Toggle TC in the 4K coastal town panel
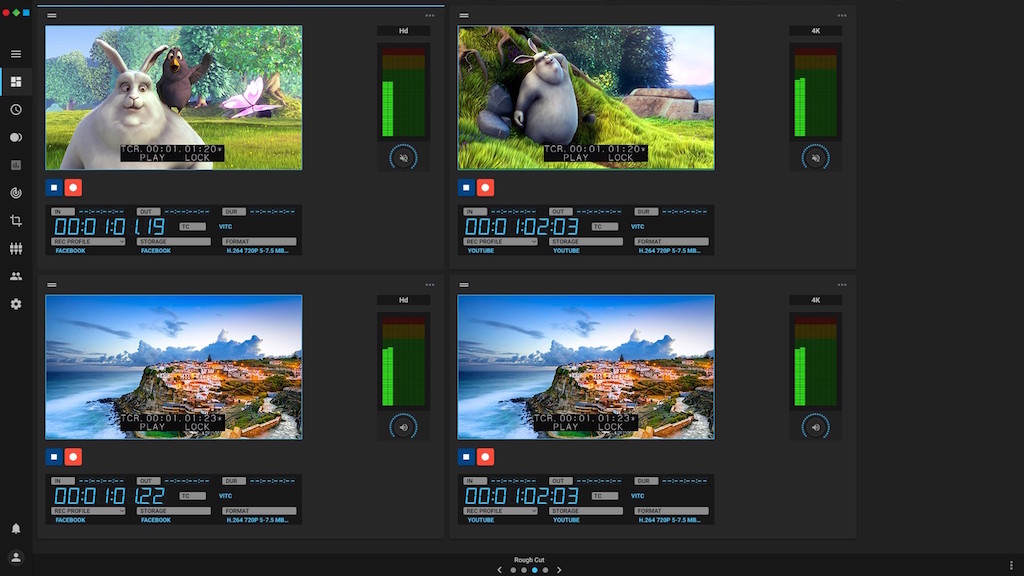Image resolution: width=1024 pixels, height=576 pixels. coord(605,496)
